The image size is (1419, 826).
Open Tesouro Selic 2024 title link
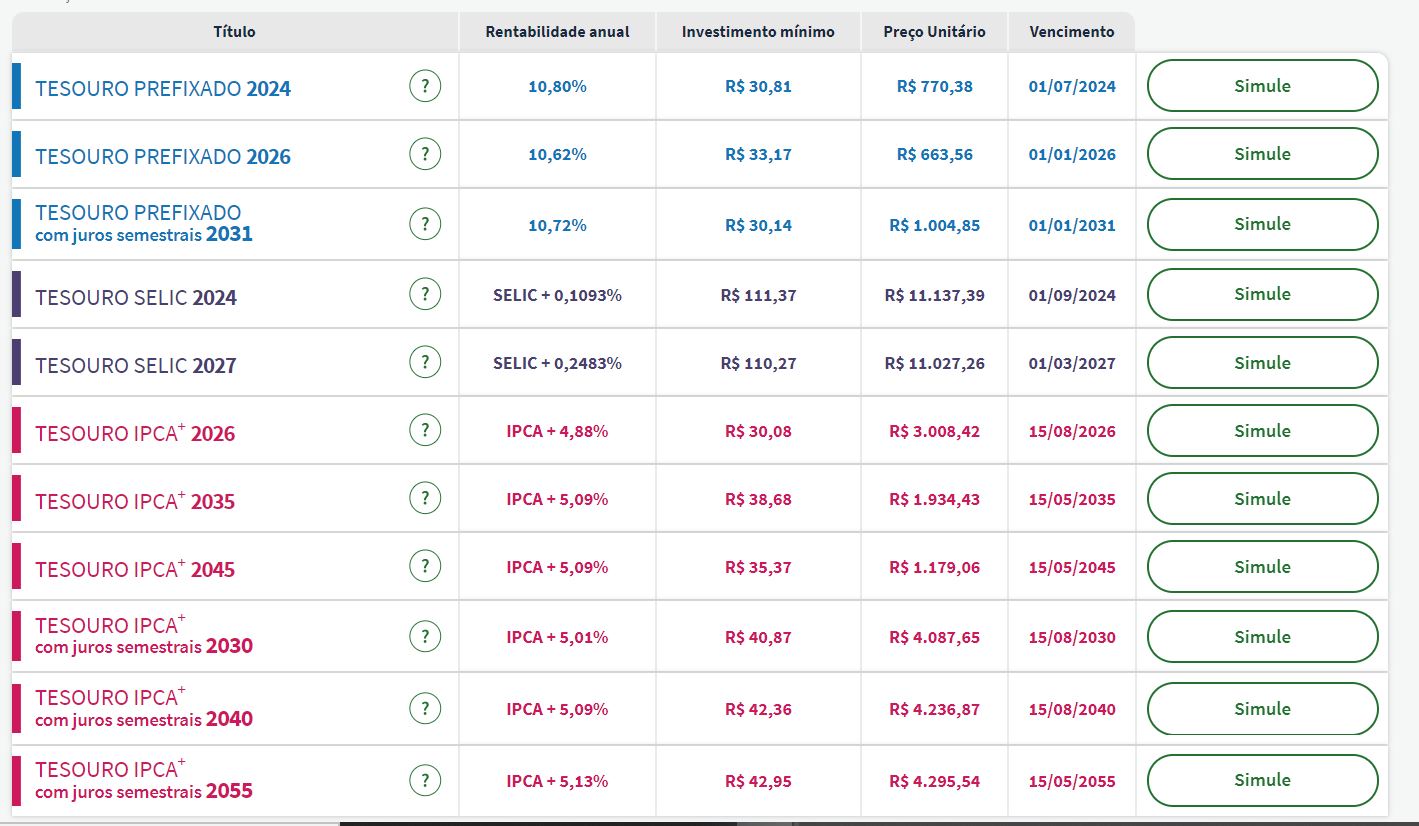[x=136, y=298]
